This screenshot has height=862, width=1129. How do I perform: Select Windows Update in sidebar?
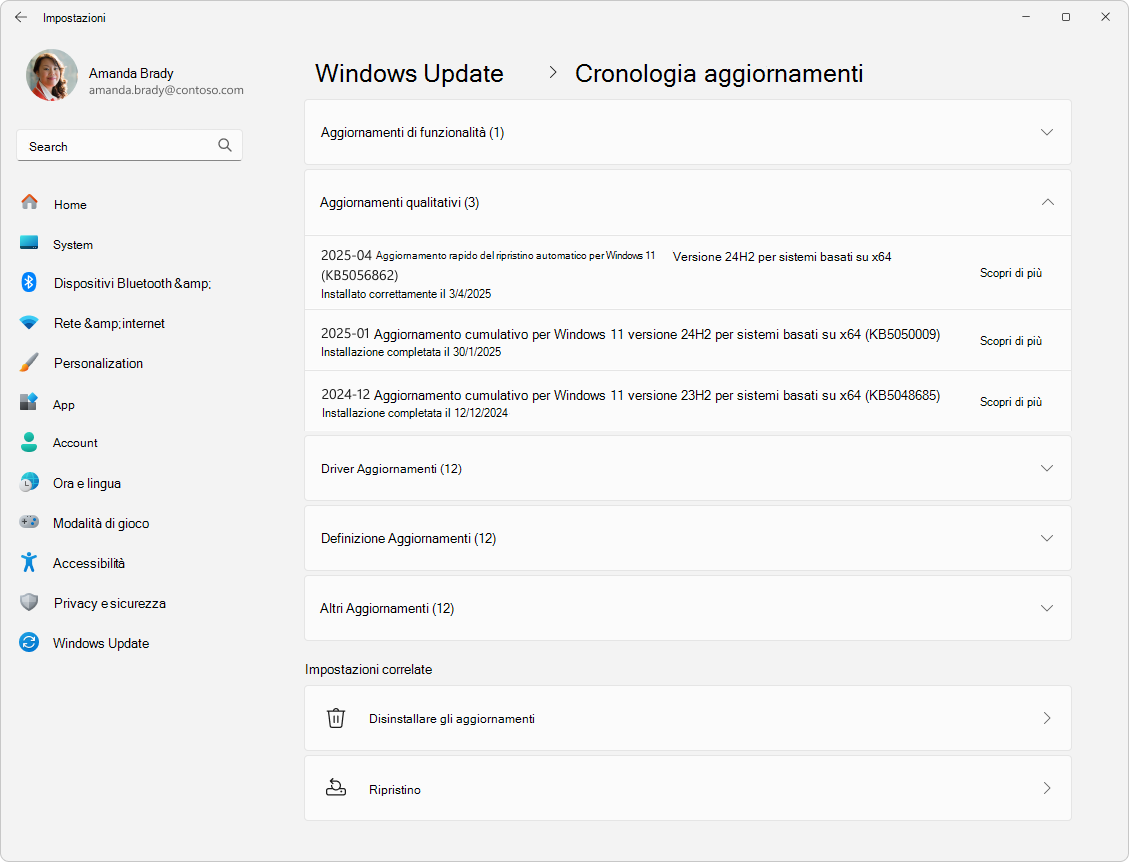pos(101,643)
